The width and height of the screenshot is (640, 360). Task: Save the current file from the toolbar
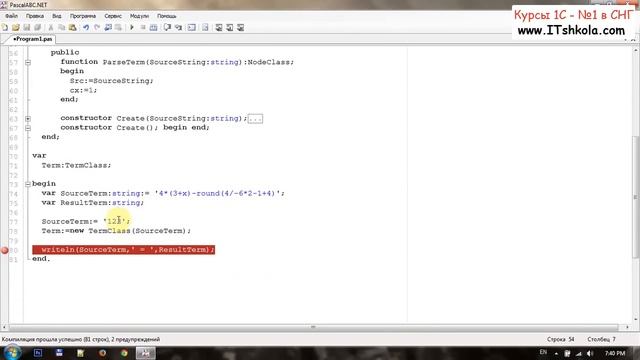coord(27,27)
